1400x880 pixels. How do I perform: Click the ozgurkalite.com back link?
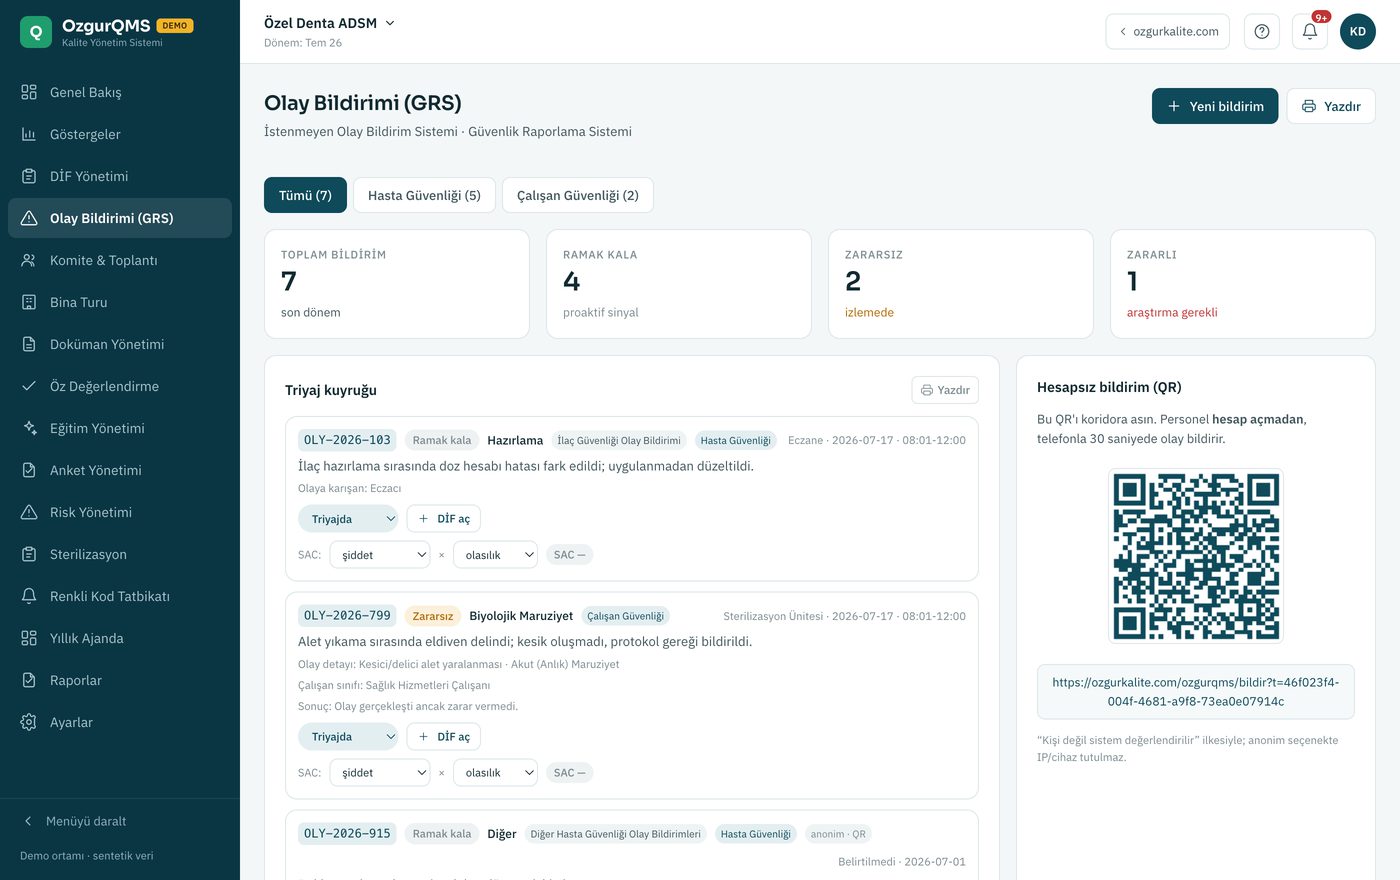point(1168,31)
